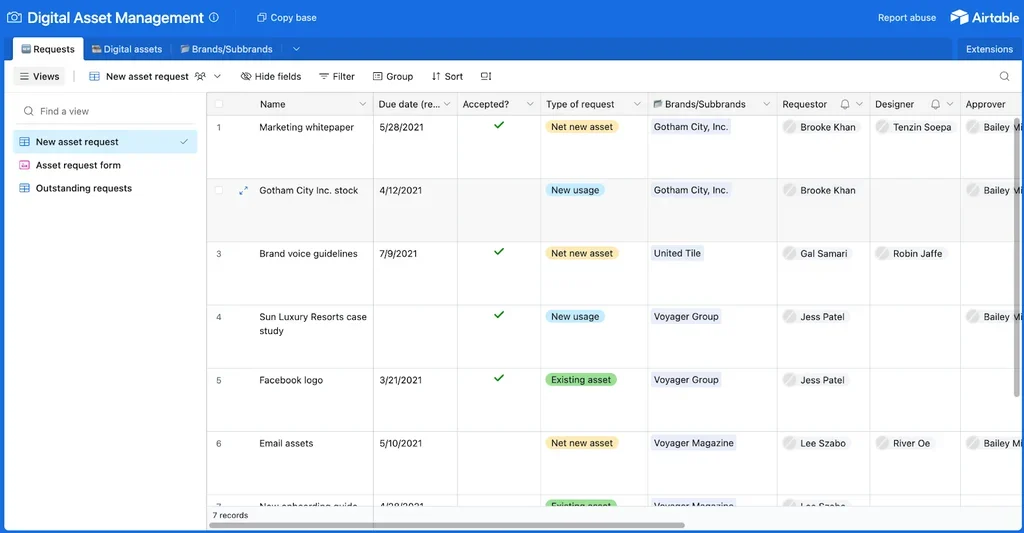Image resolution: width=1024 pixels, height=533 pixels.
Task: Click the Sort button
Action: click(447, 76)
